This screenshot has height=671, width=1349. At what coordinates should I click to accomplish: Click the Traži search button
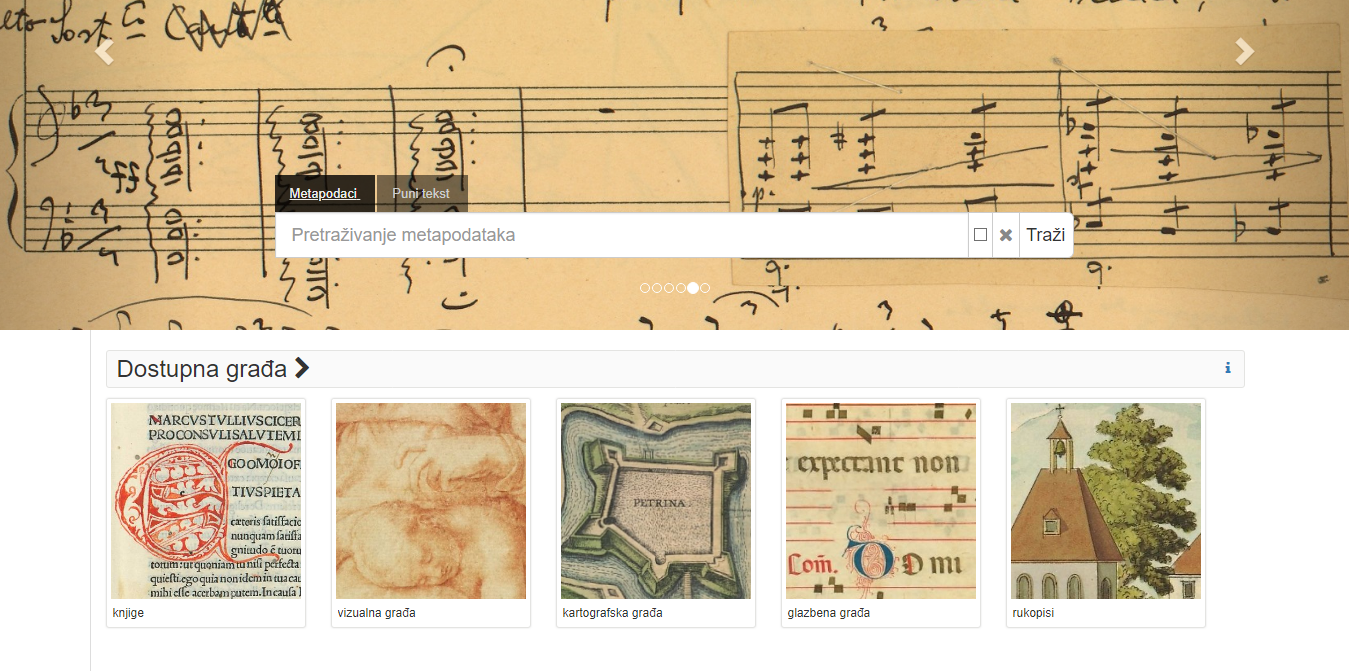[x=1046, y=235]
